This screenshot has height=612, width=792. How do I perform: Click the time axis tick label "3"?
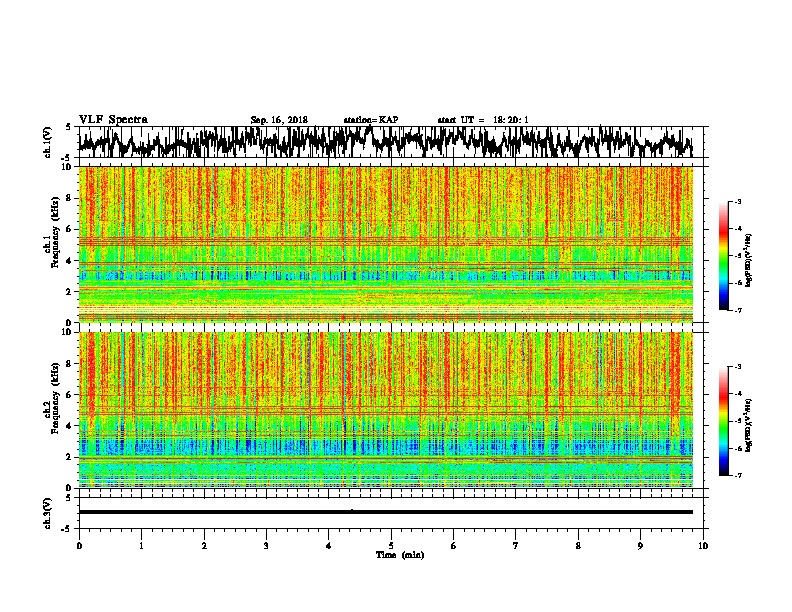[266, 545]
